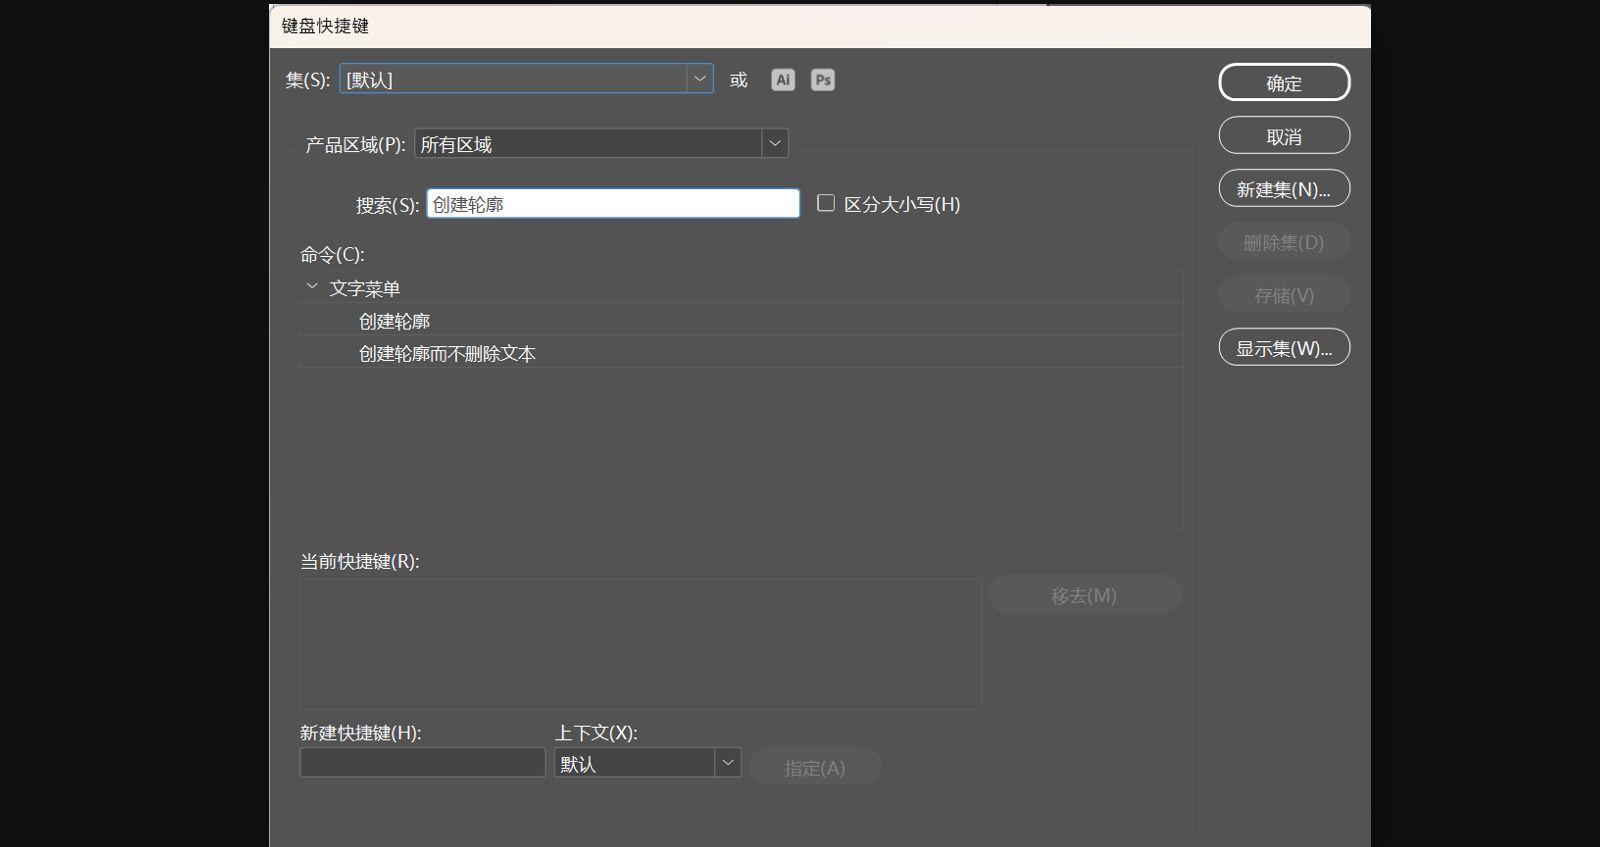Confirm with the 确定 button
The image size is (1600, 847).
pos(1284,83)
